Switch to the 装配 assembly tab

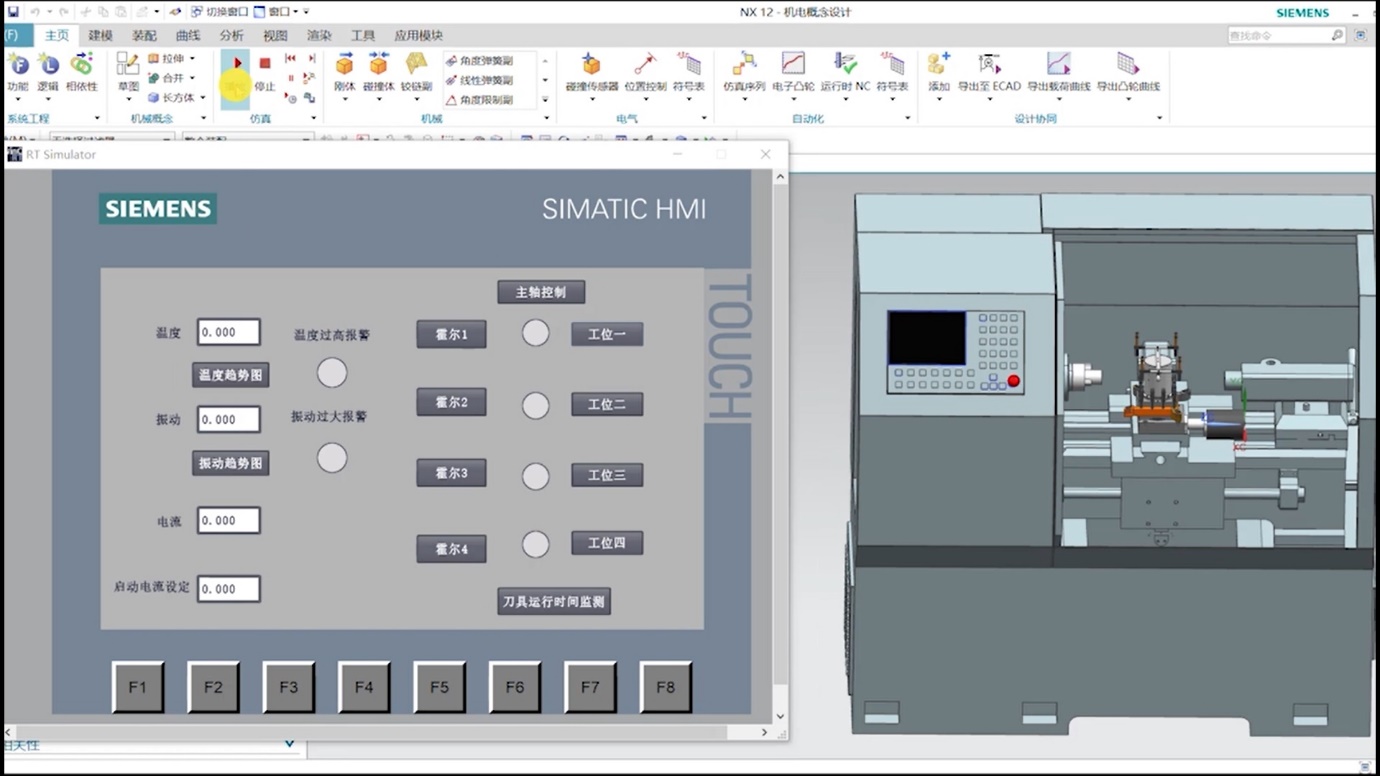coord(144,35)
